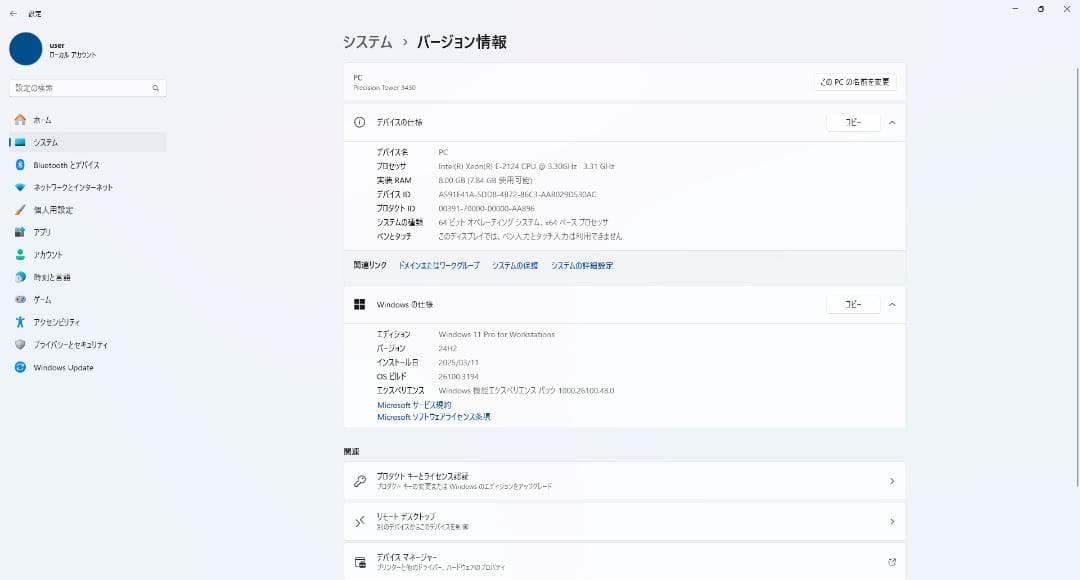Screen dimensions: 1080x580
Task: Open プライバシーとセキュリティ settings
Action: click(x=70, y=345)
